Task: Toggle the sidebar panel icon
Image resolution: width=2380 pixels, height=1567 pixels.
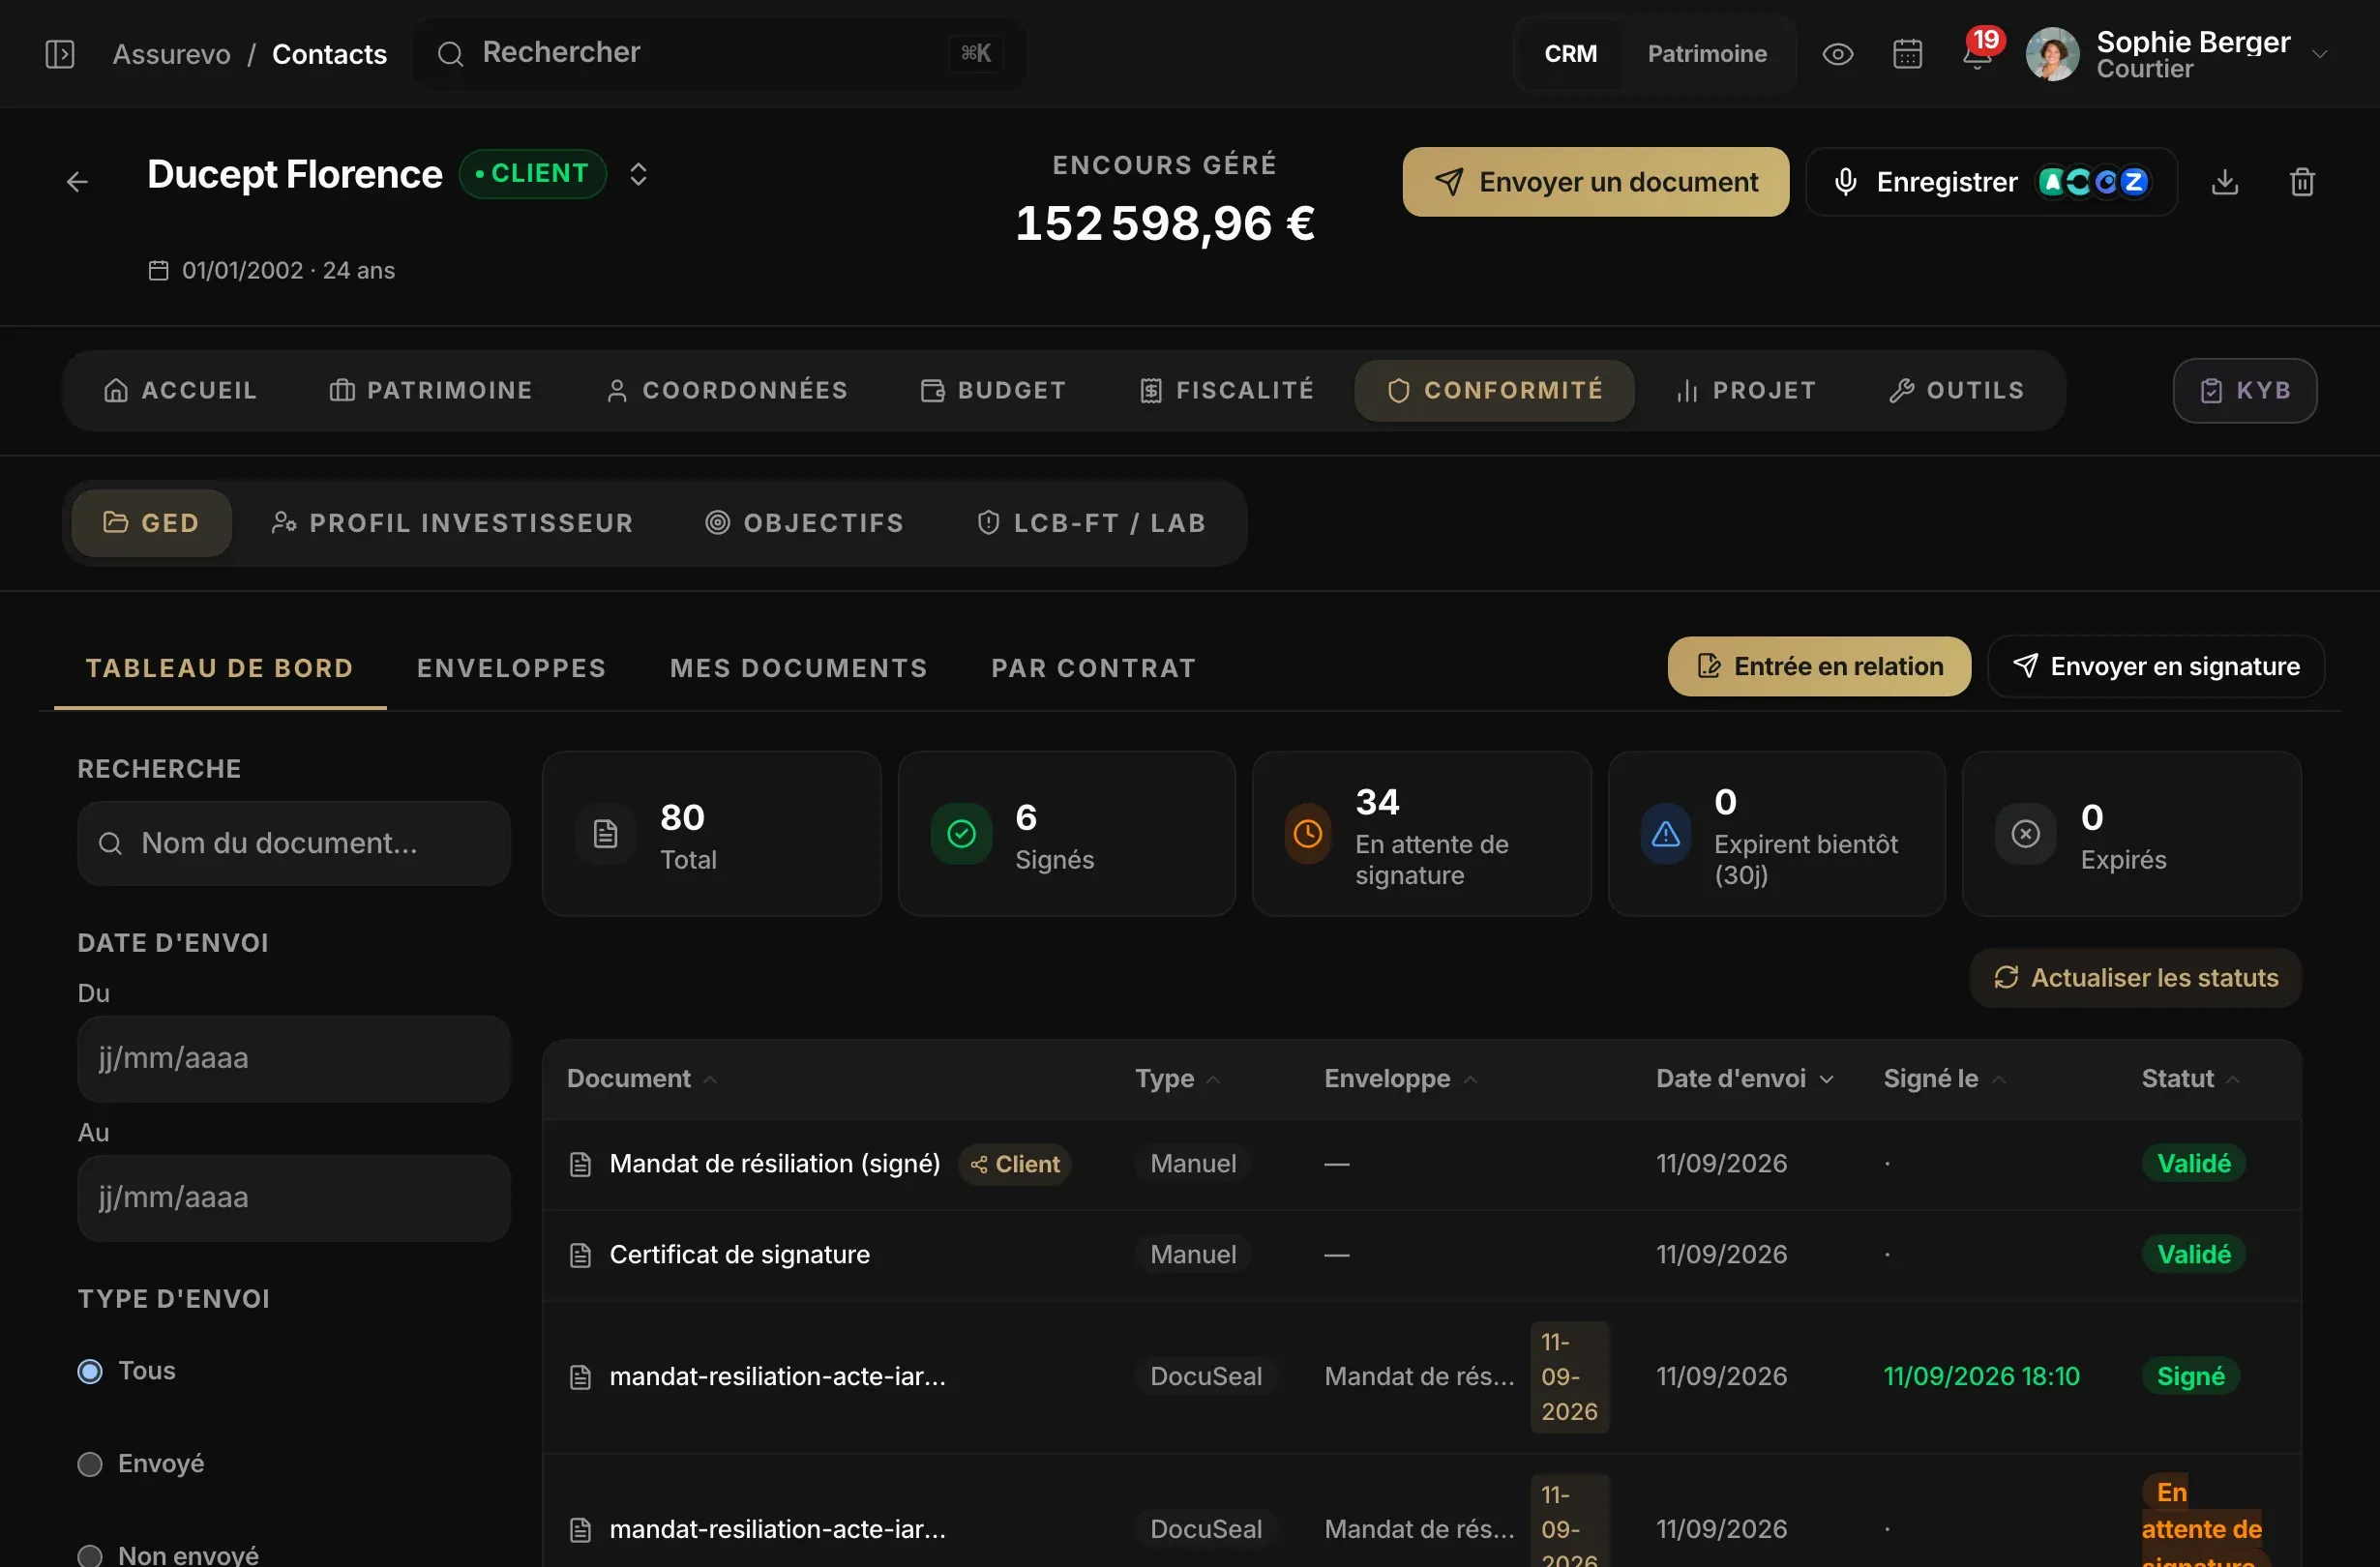Action: coord(60,54)
